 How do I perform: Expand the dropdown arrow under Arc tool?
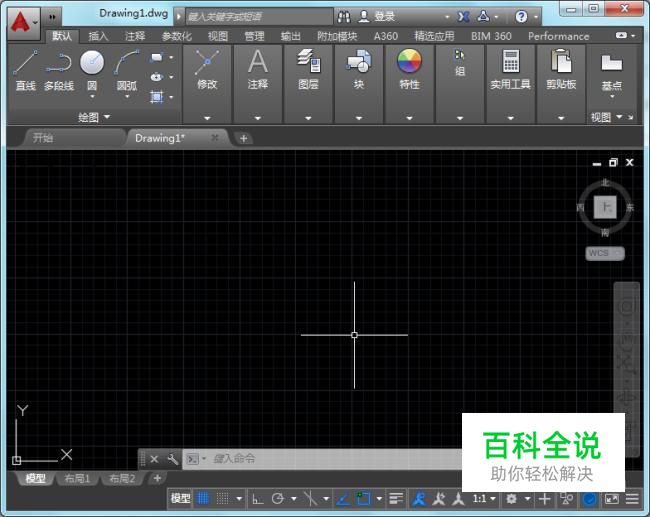127,97
